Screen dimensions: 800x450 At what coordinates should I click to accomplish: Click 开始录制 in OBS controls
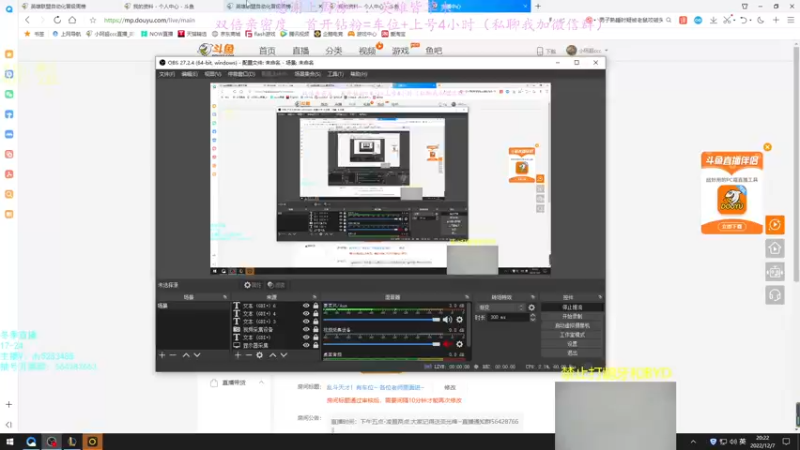coord(572,317)
